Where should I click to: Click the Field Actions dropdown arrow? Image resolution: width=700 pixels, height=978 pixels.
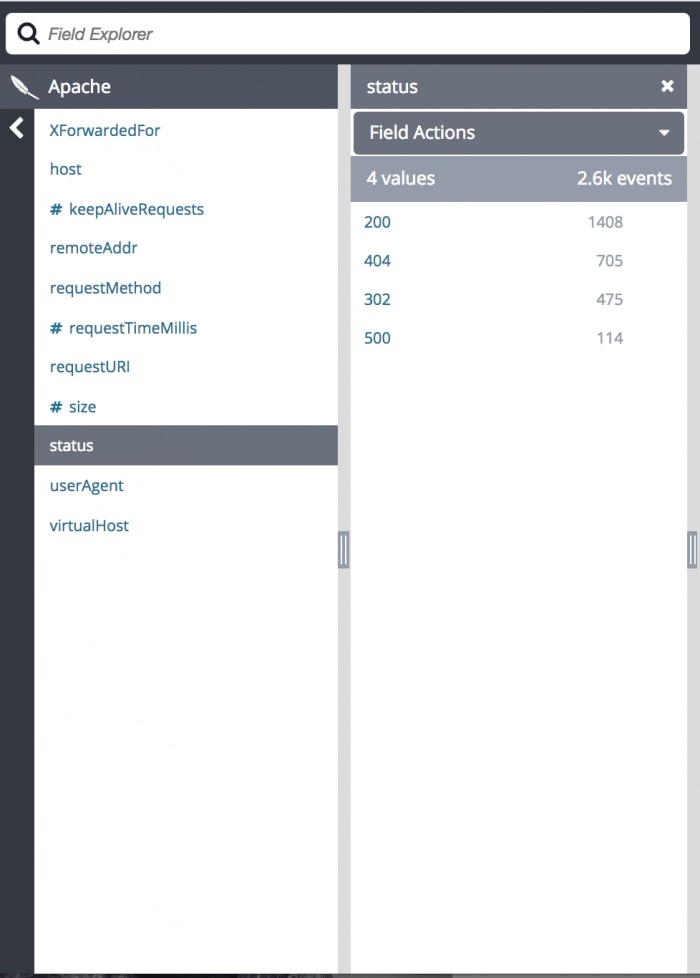664,133
